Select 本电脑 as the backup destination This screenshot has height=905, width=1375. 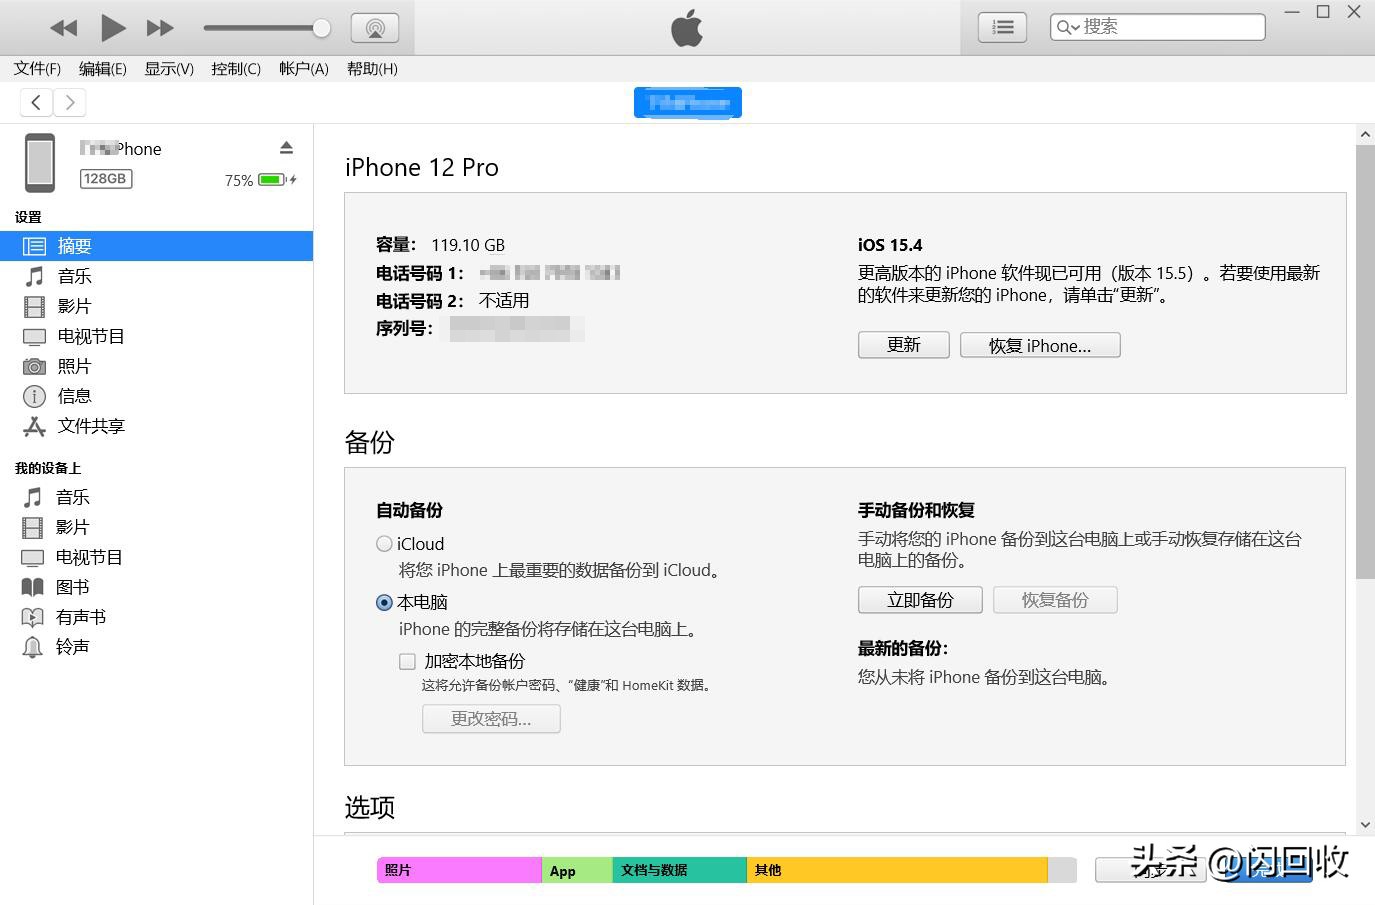coord(384,602)
